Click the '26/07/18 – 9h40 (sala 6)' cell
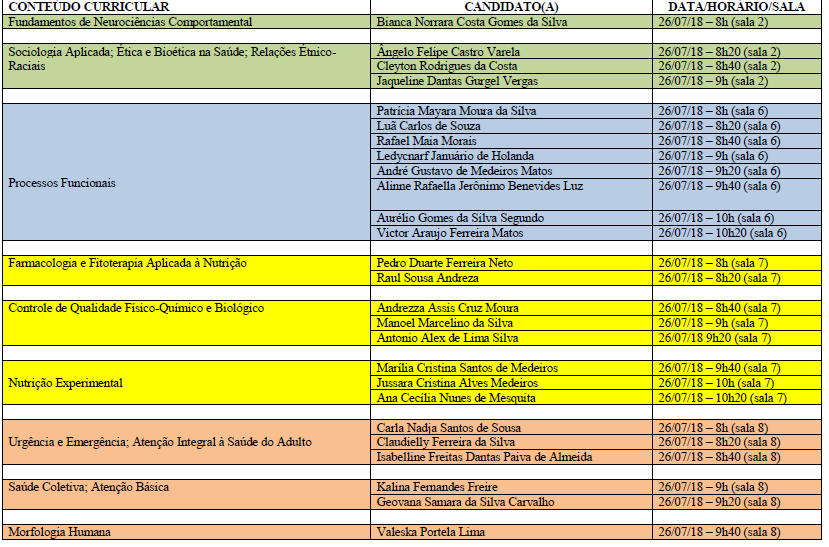 tap(737, 194)
